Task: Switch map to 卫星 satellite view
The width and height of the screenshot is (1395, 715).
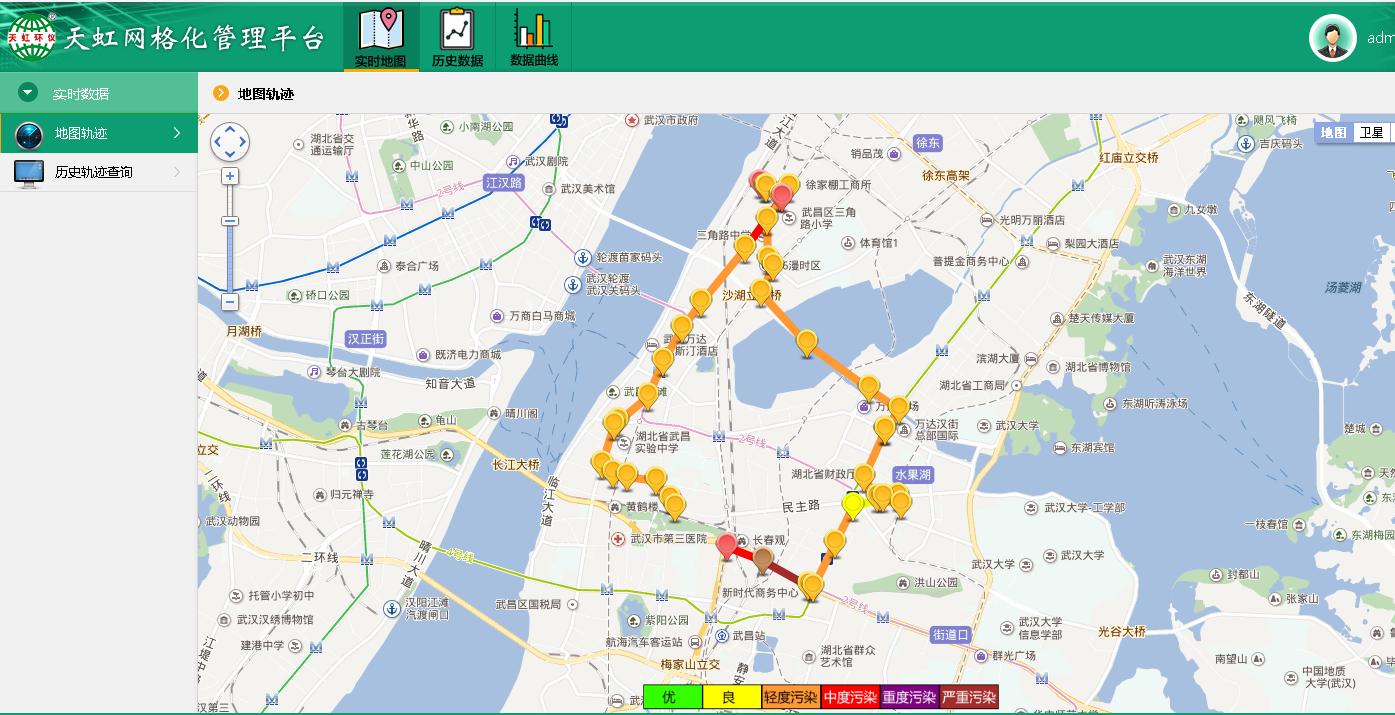Action: tap(1371, 133)
